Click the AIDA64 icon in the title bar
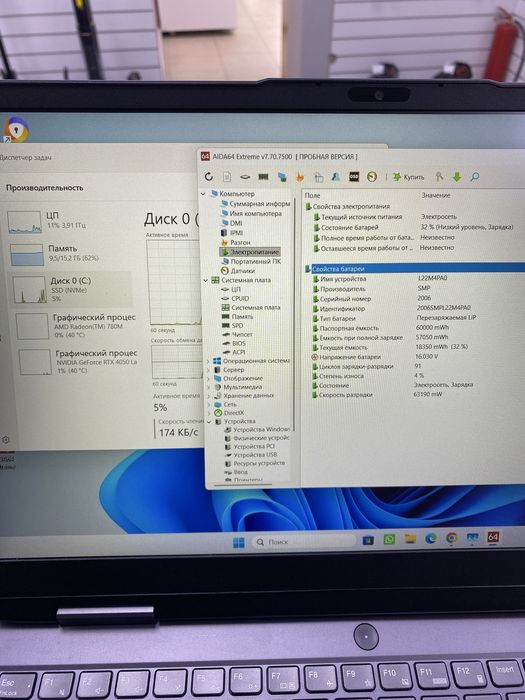525x700 pixels. click(x=205, y=156)
